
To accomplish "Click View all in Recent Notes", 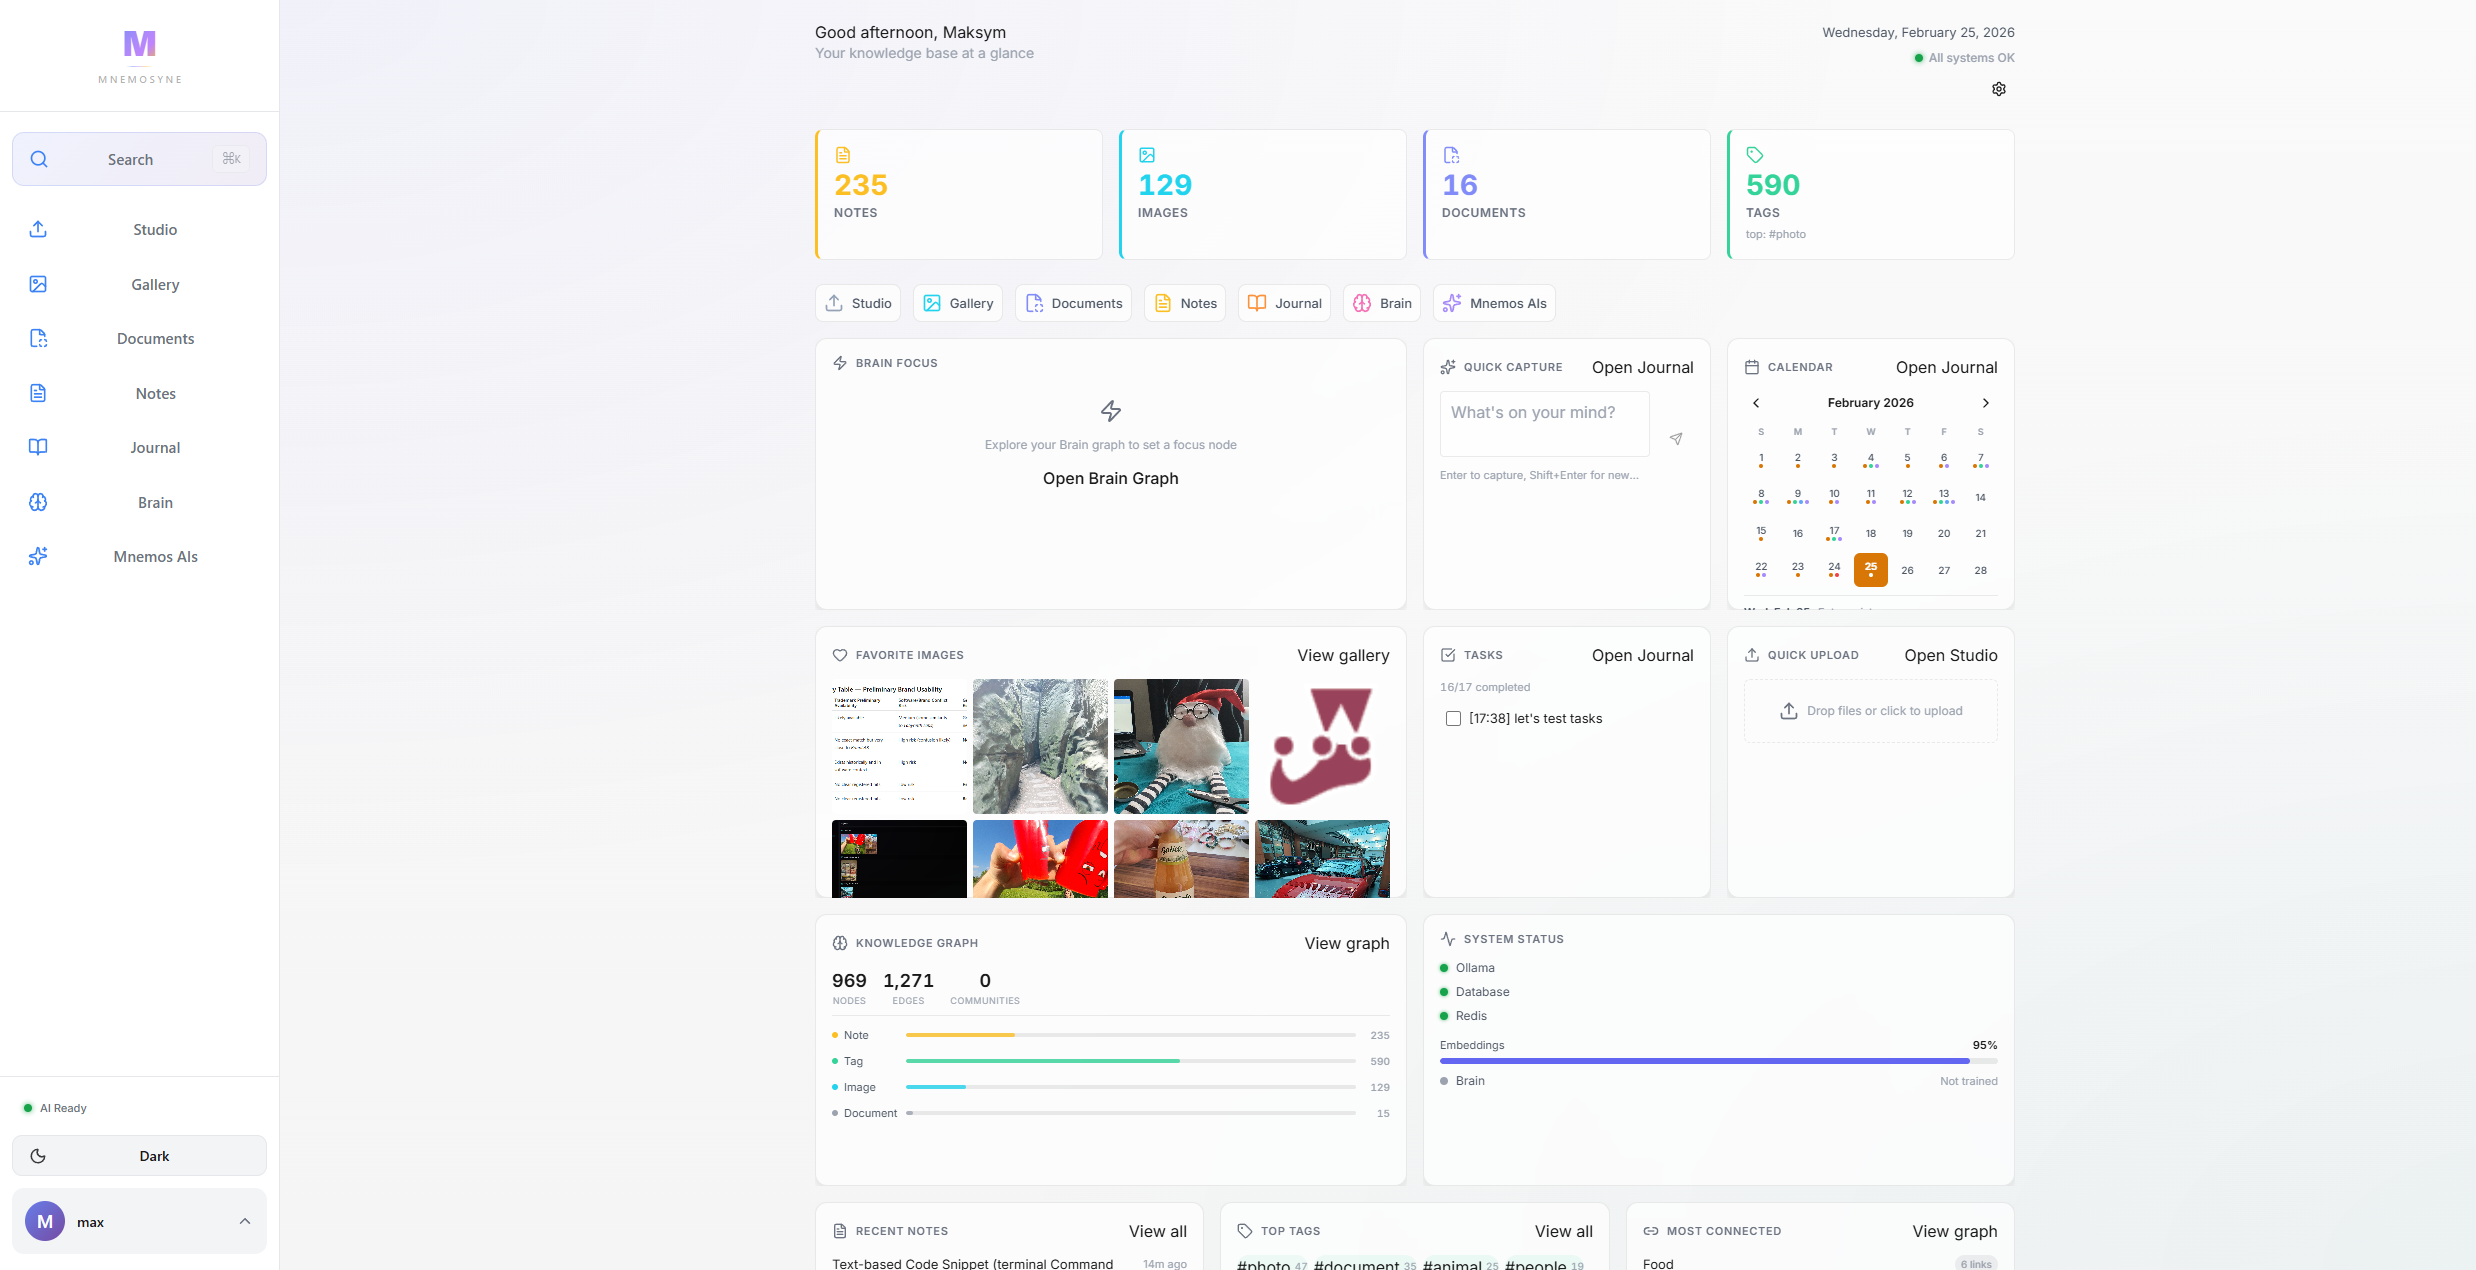I will click(1158, 1232).
